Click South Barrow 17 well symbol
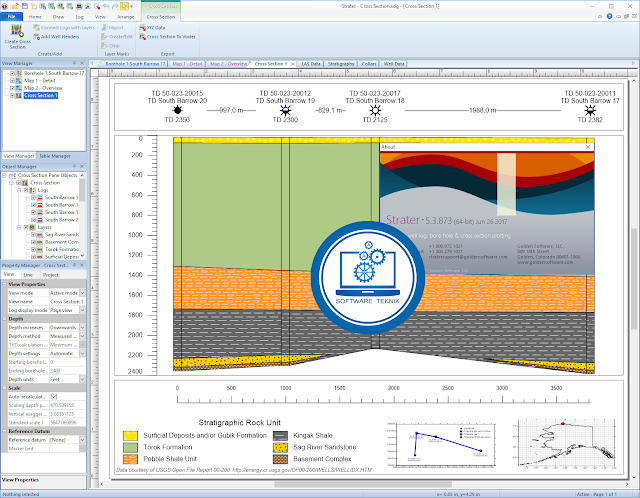640x498 pixels. click(590, 110)
